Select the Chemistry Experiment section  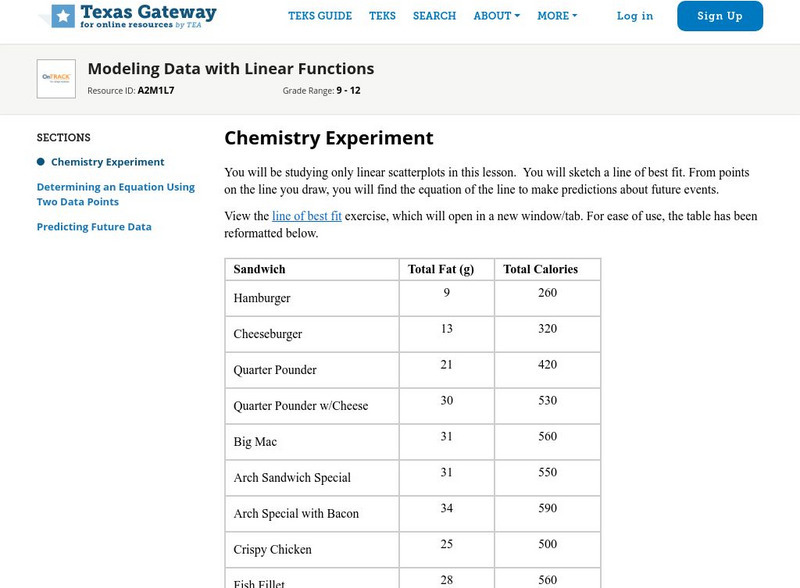[108, 162]
